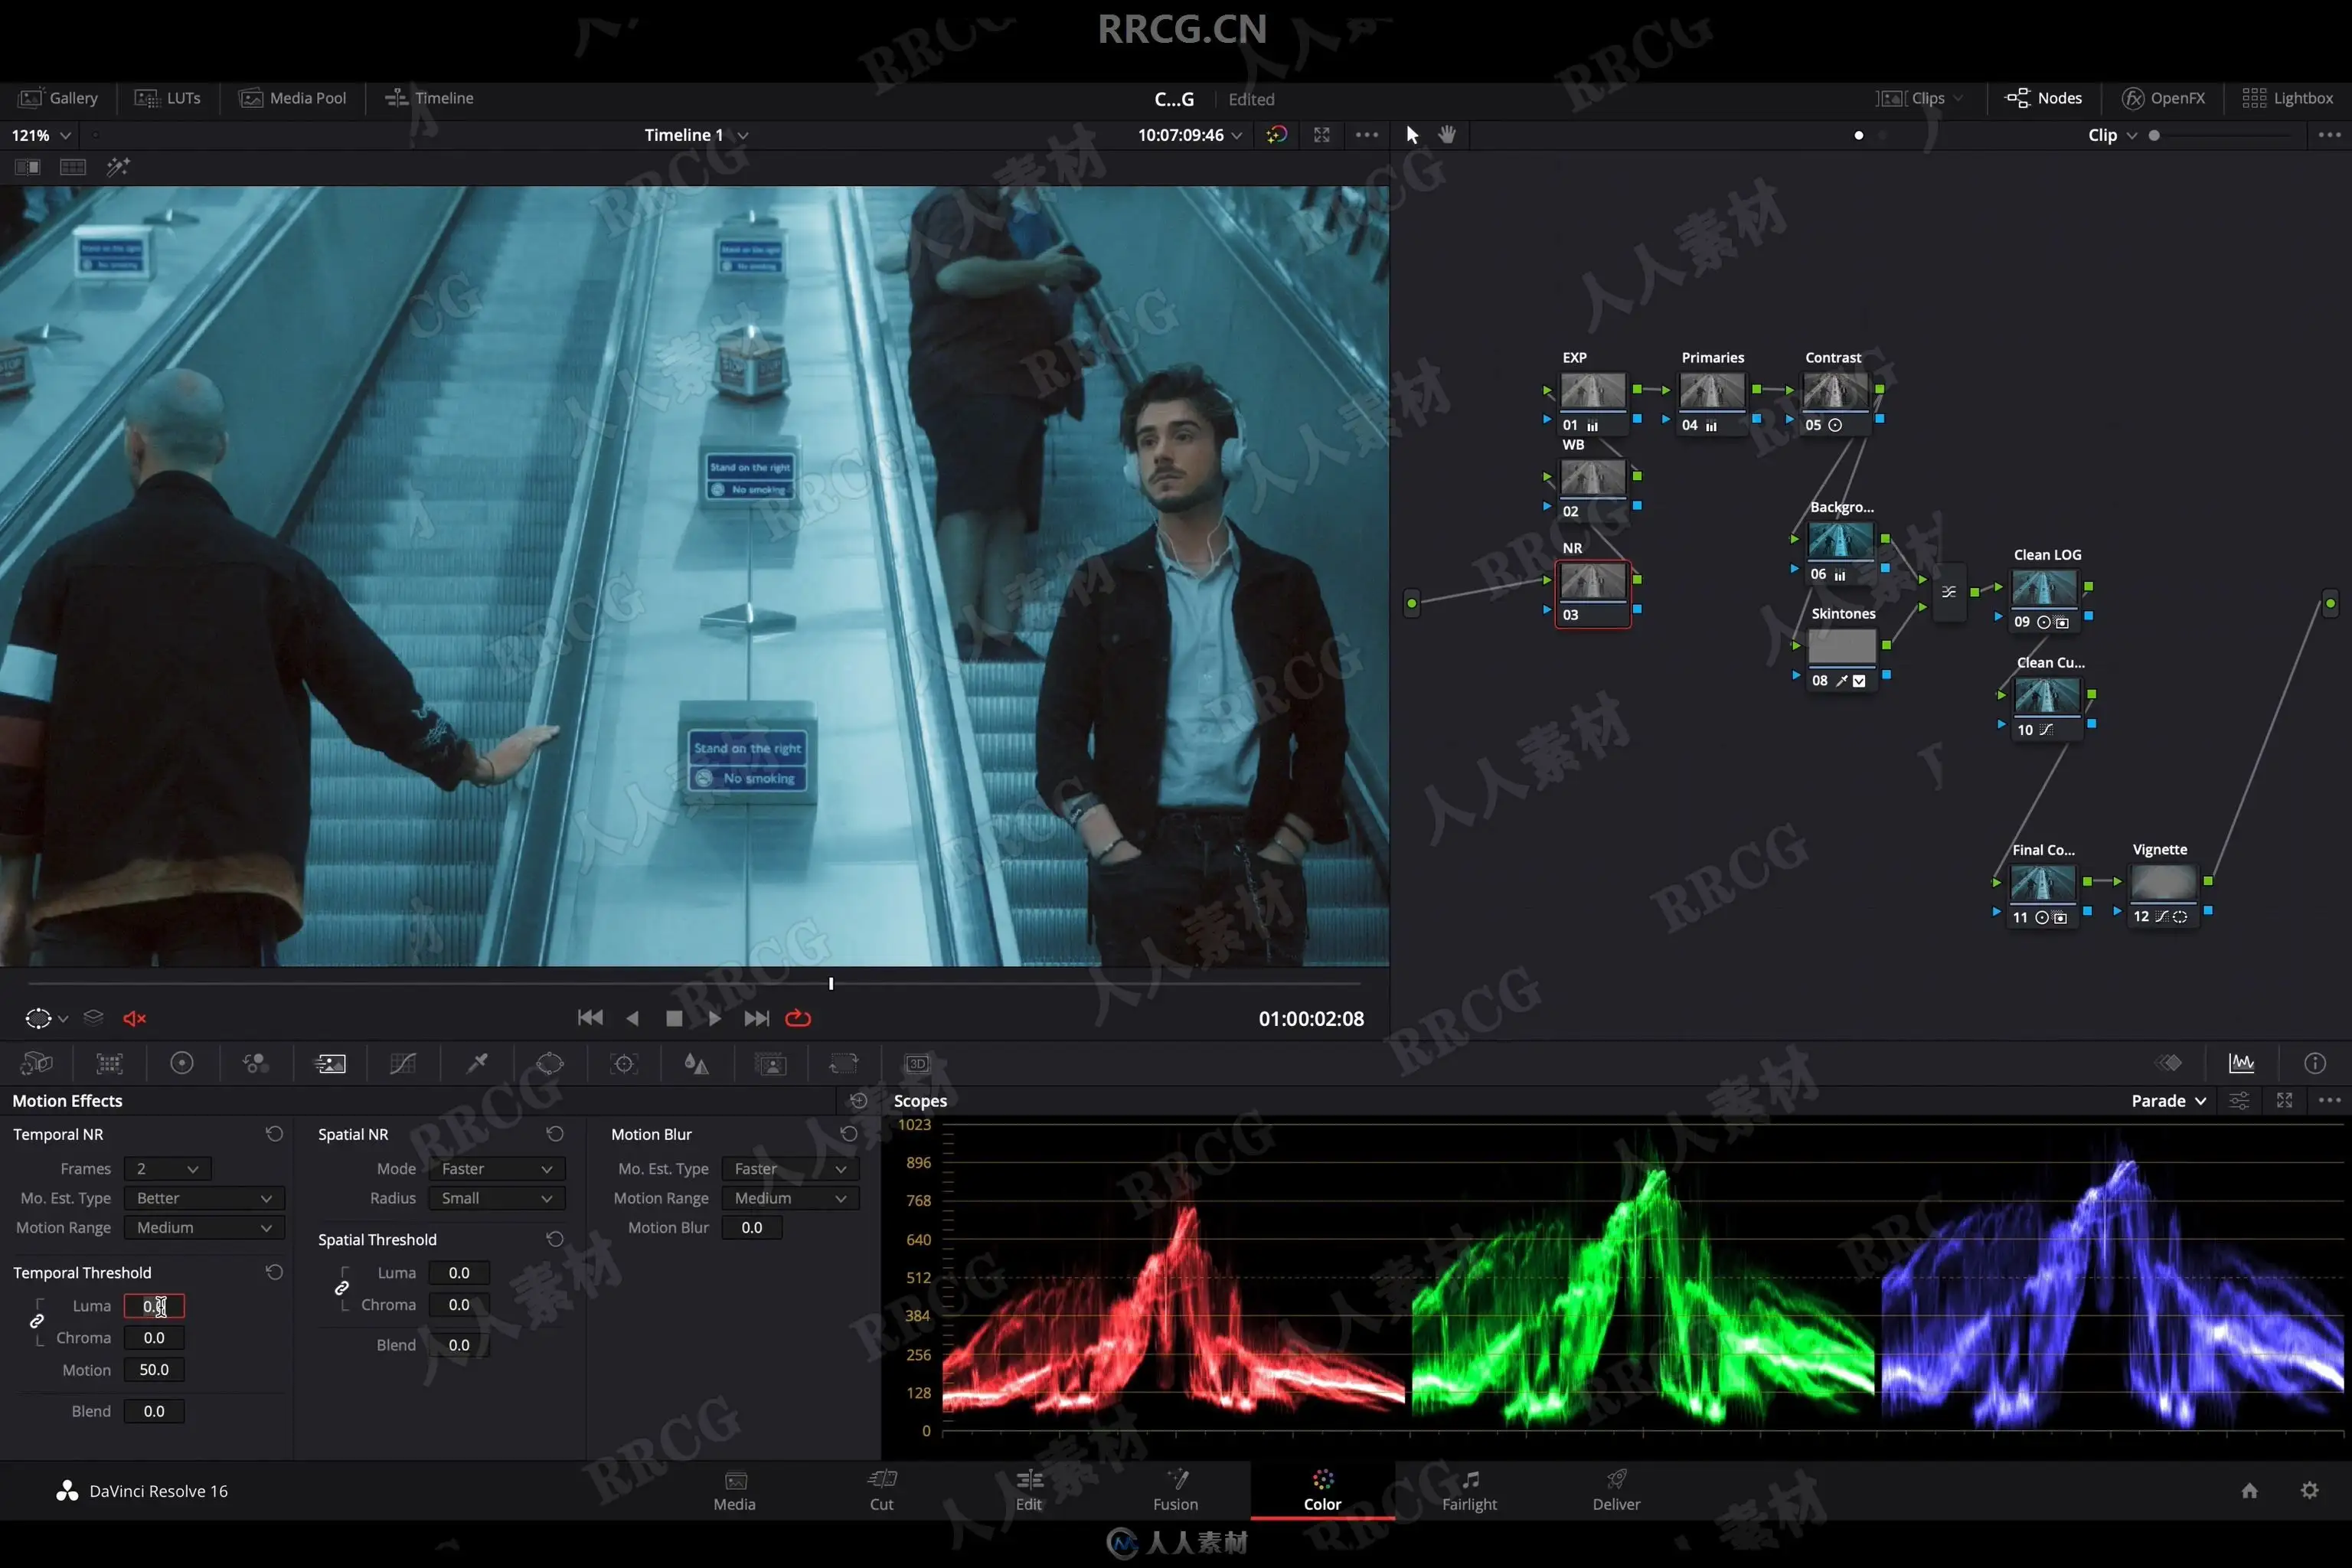Switch to the Fairlight page

click(x=1469, y=1490)
